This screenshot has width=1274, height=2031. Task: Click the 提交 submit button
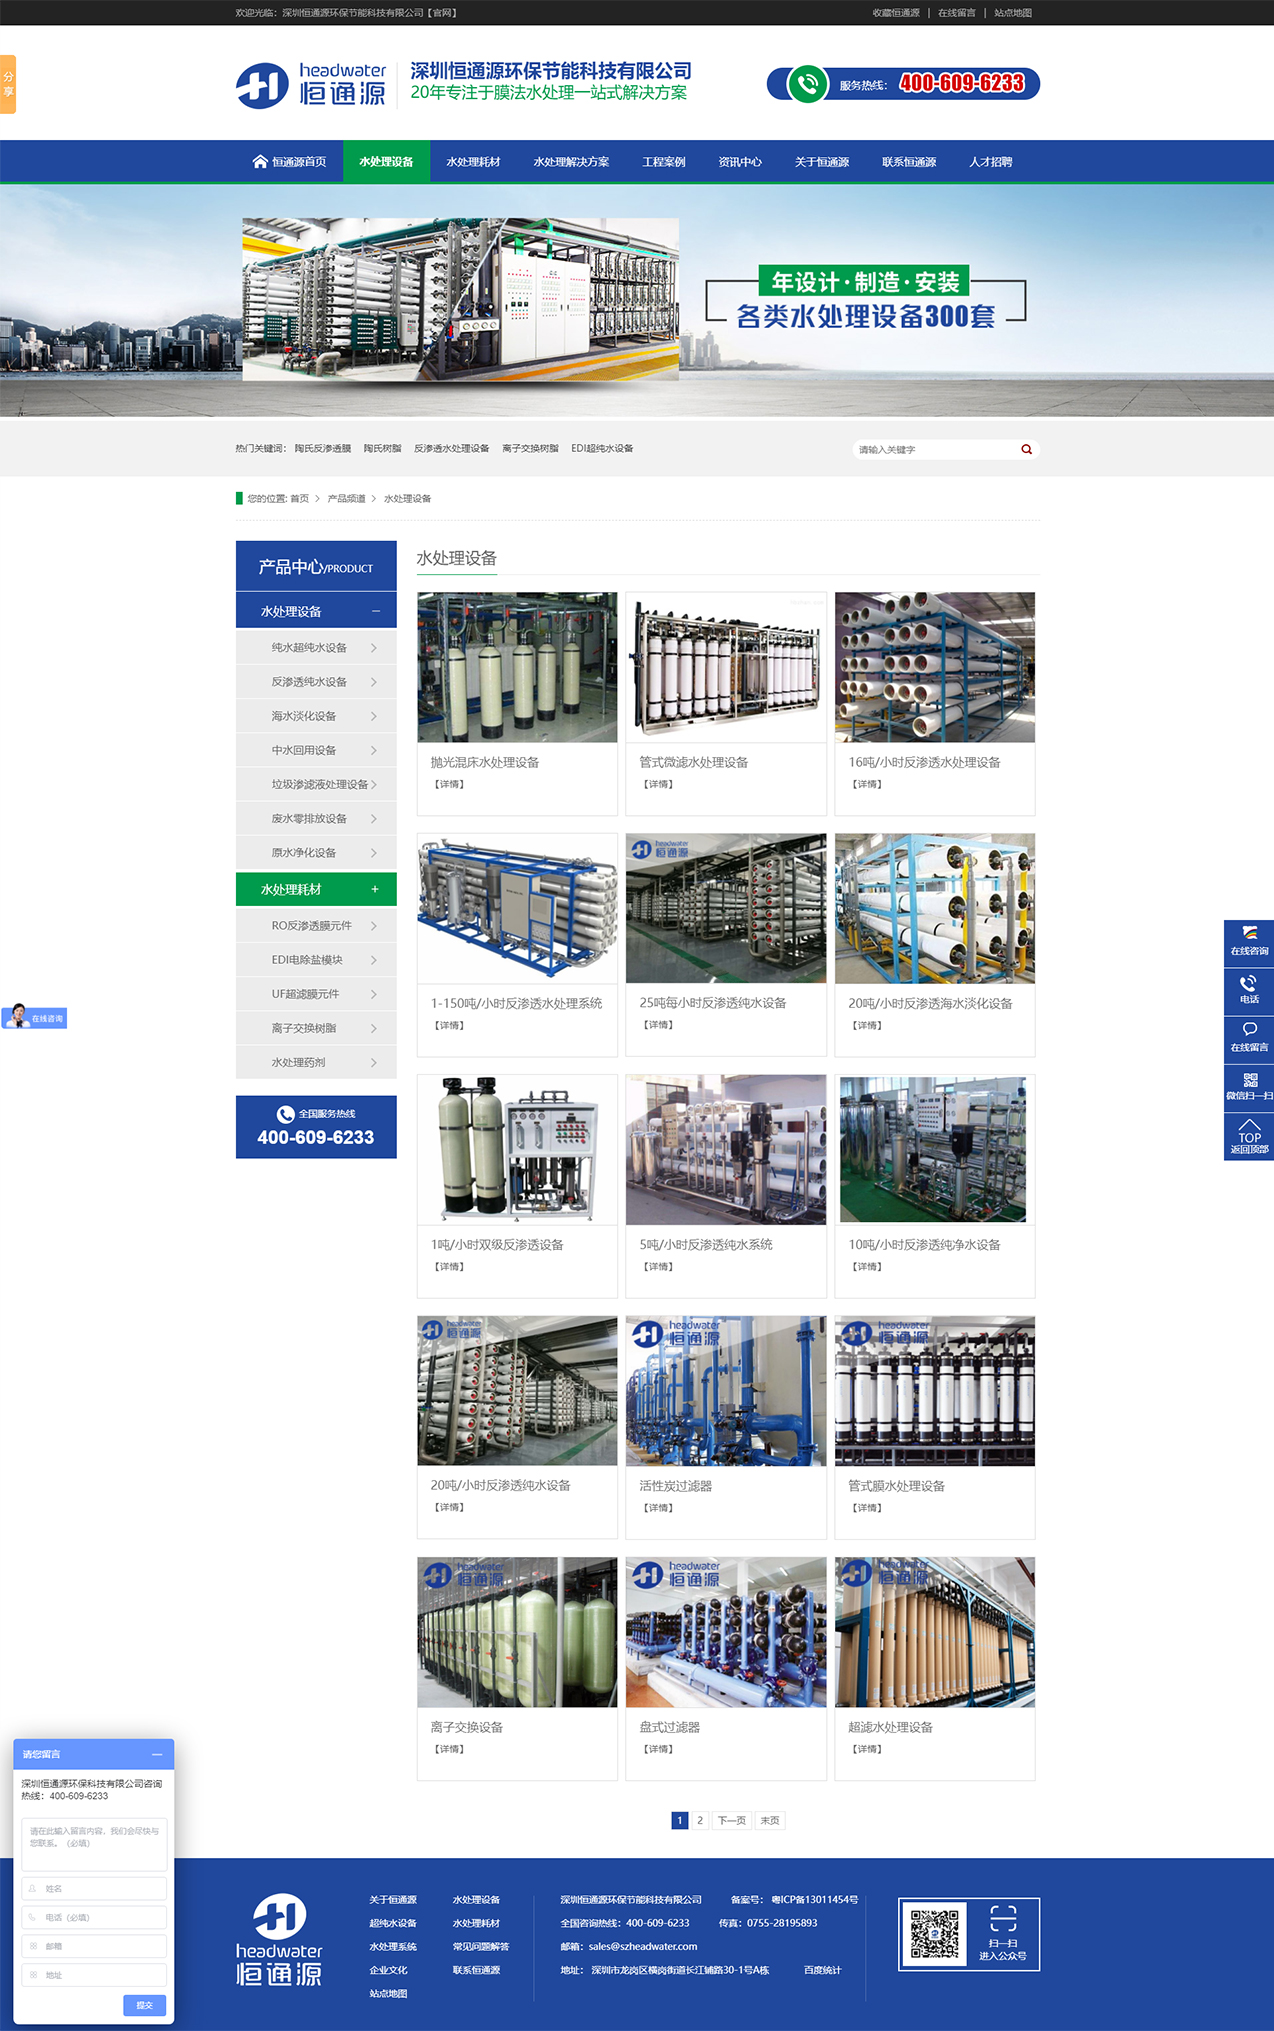click(x=144, y=2004)
